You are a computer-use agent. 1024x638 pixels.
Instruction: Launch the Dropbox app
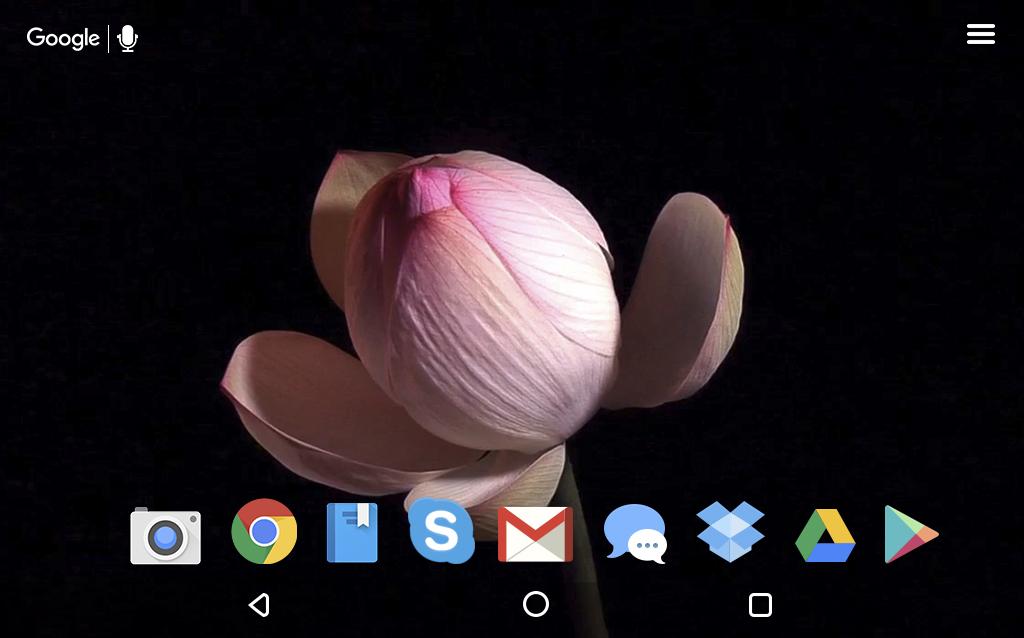[730, 531]
